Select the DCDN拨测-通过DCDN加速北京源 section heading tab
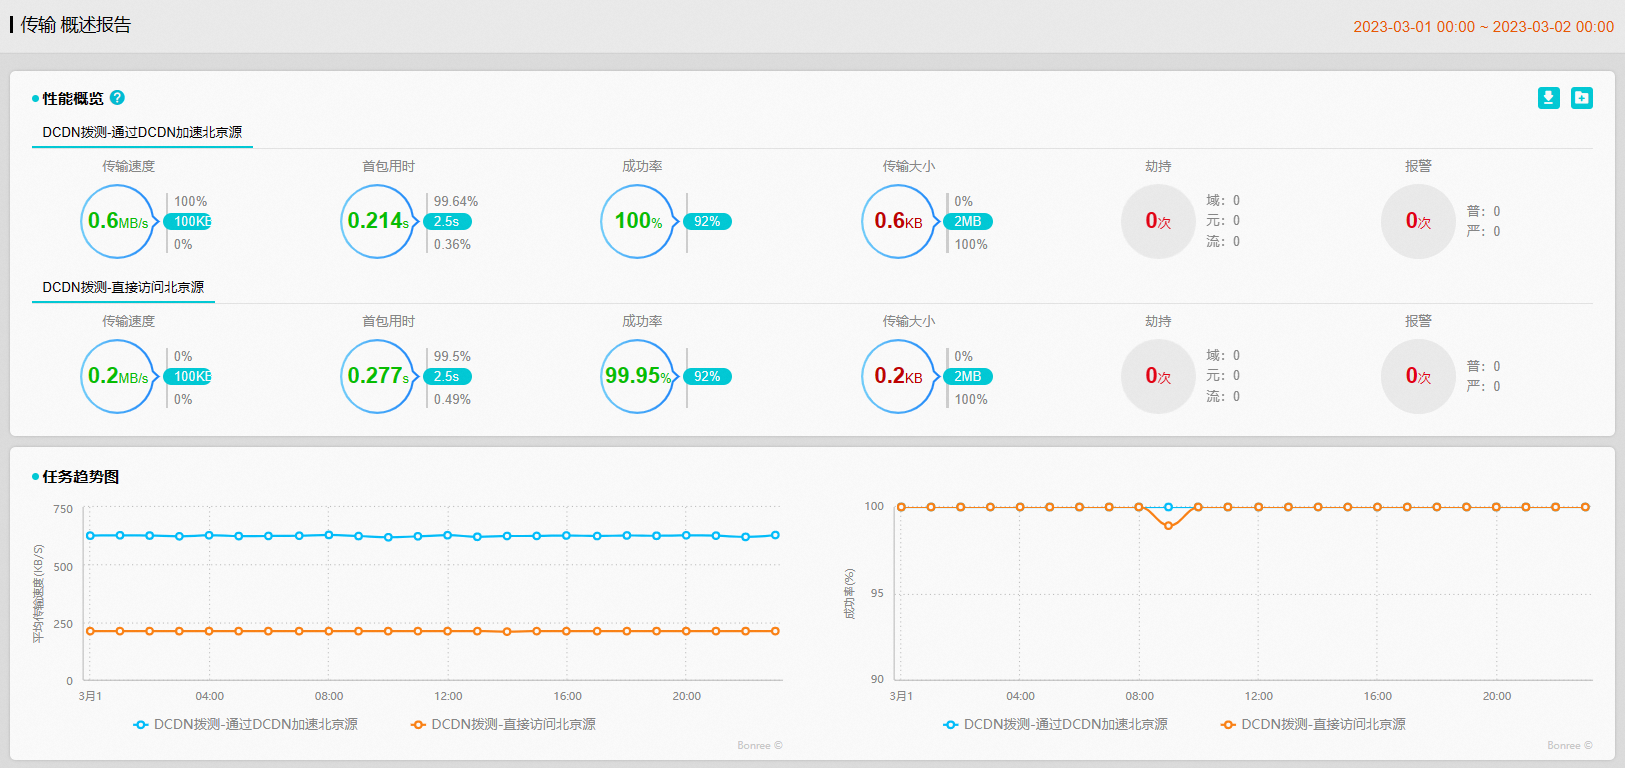The width and height of the screenshot is (1625, 768). [142, 132]
